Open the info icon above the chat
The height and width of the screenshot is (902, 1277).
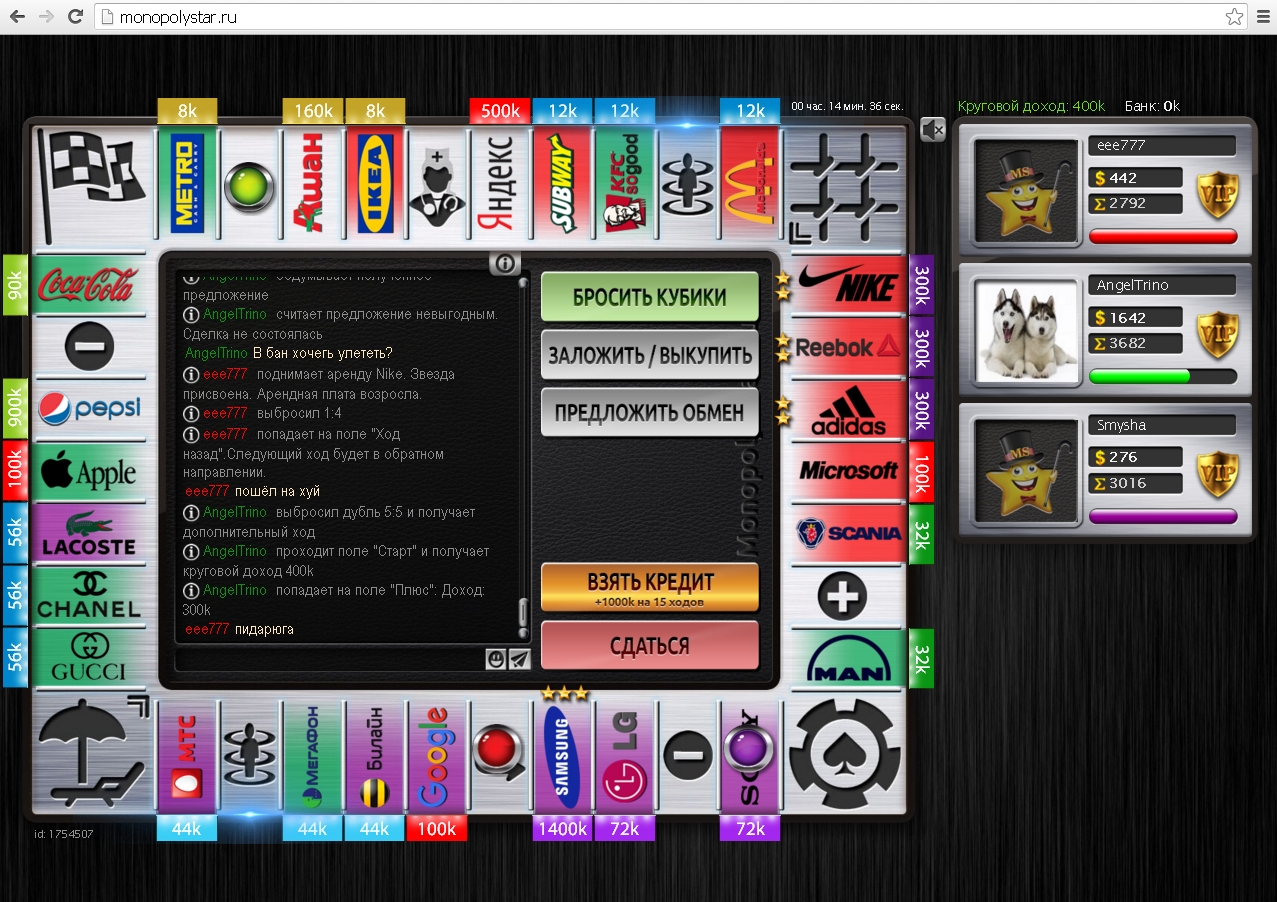(x=505, y=263)
